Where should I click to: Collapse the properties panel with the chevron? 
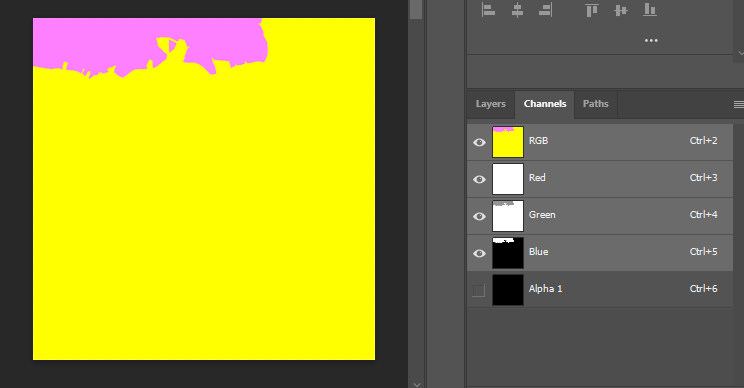coord(740,53)
